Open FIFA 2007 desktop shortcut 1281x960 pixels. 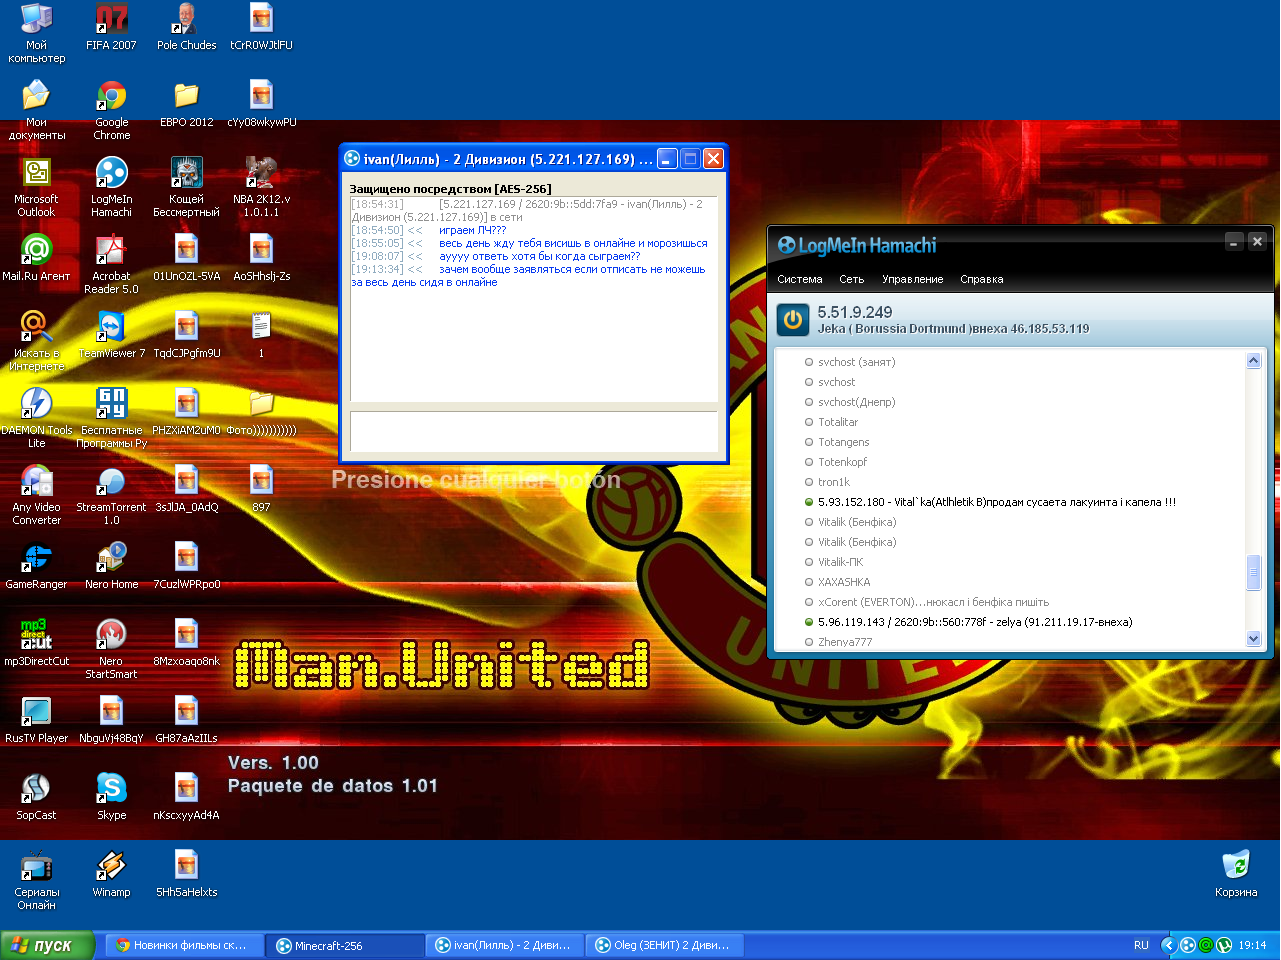[111, 27]
